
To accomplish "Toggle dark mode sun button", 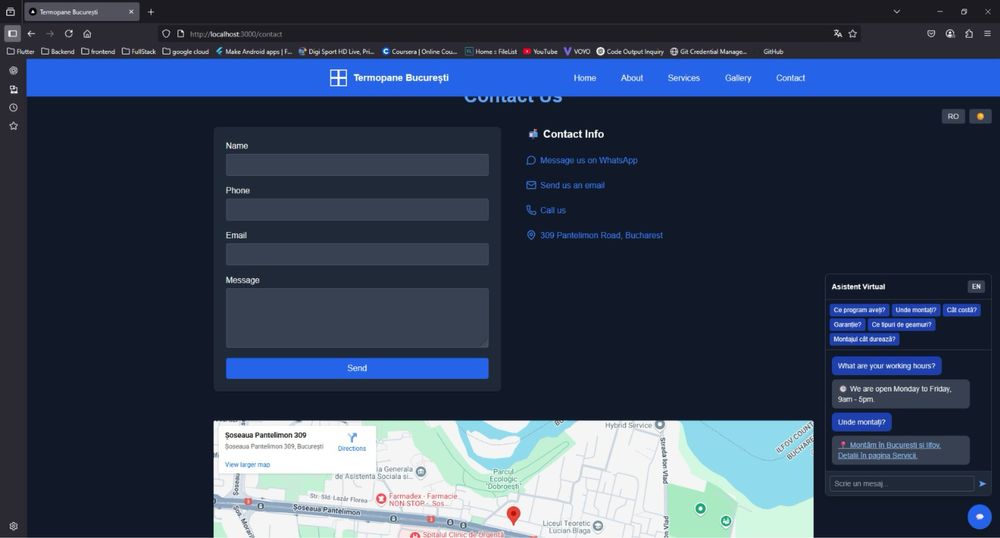I will pos(980,116).
